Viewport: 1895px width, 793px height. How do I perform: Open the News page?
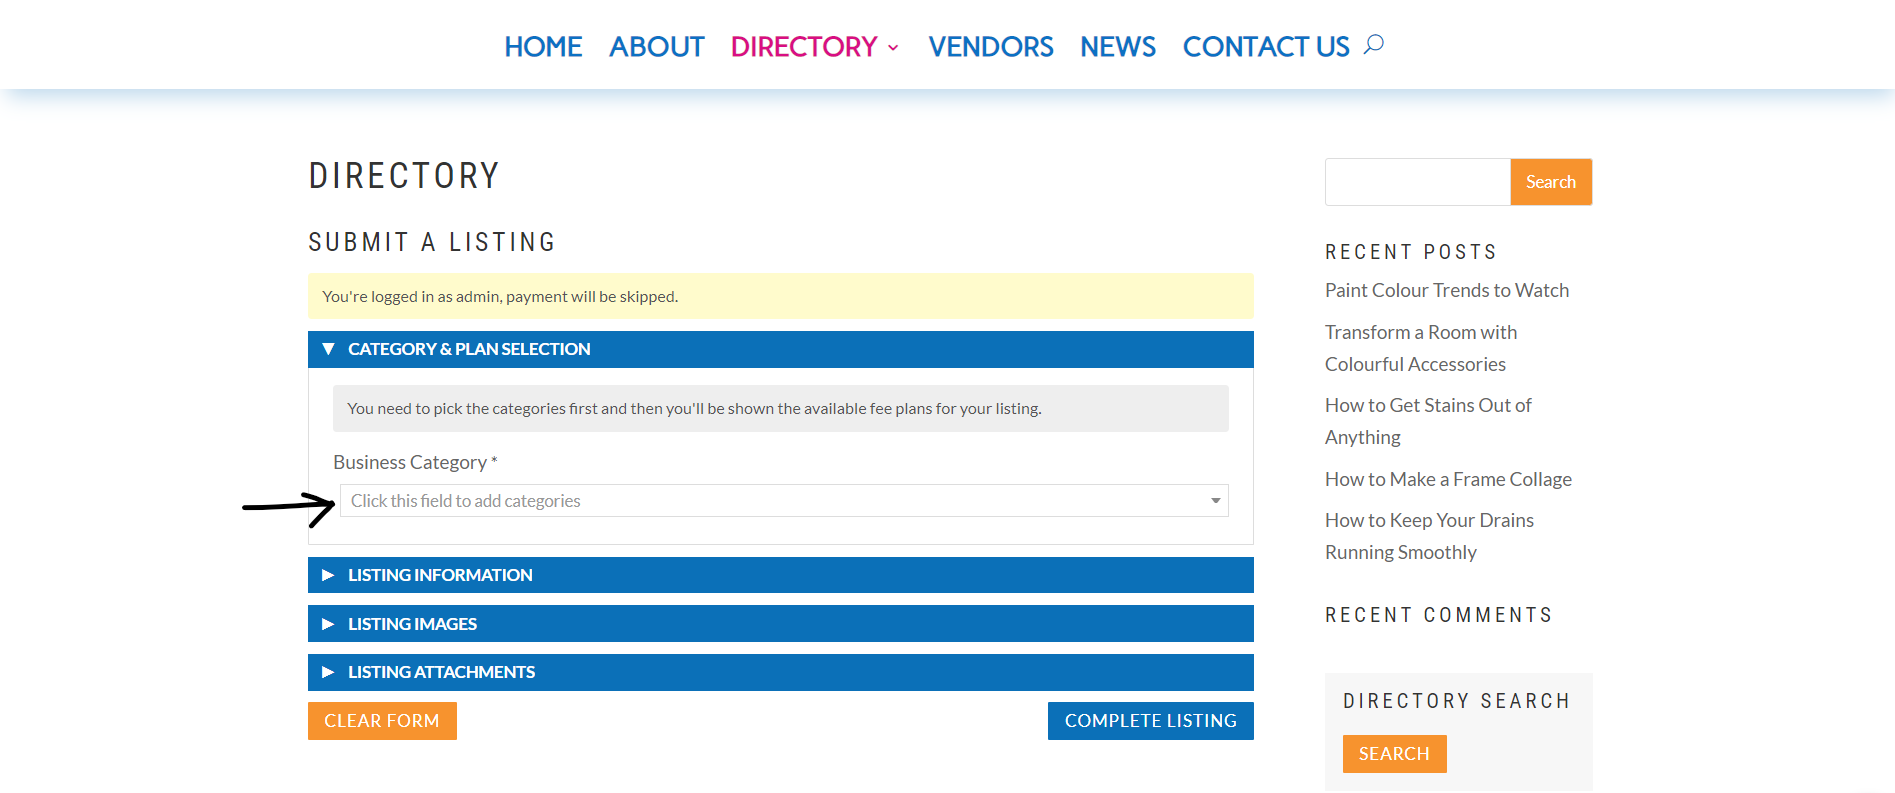coord(1118,47)
